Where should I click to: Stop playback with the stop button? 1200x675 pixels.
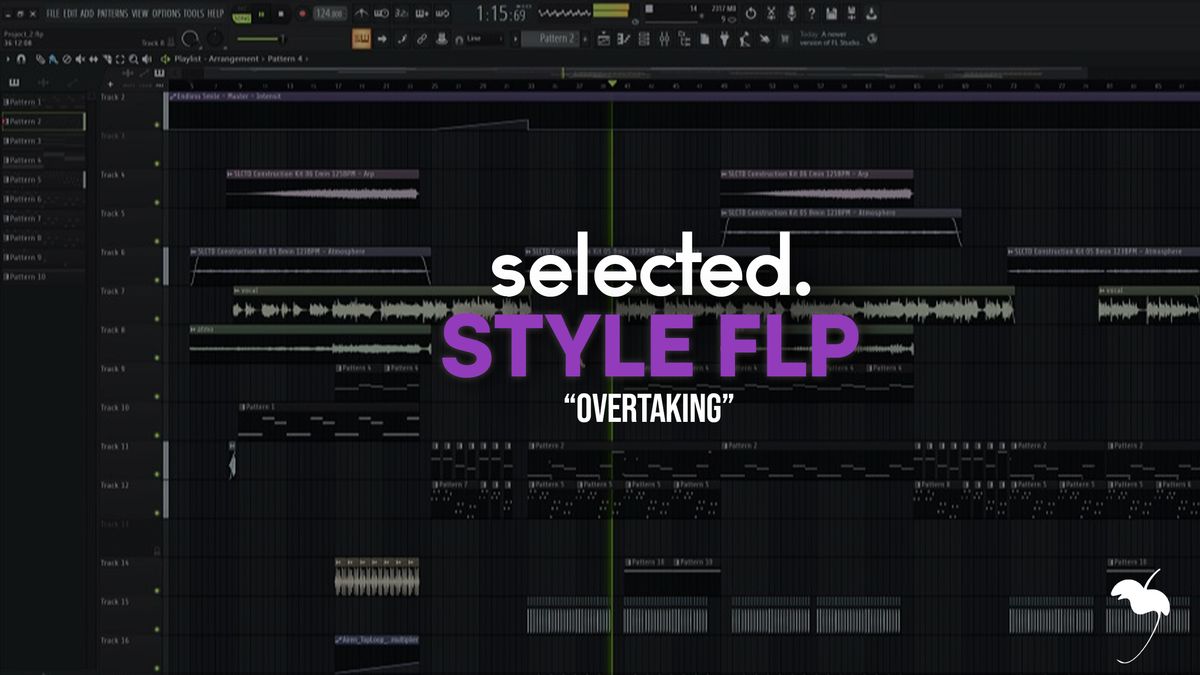[280, 14]
